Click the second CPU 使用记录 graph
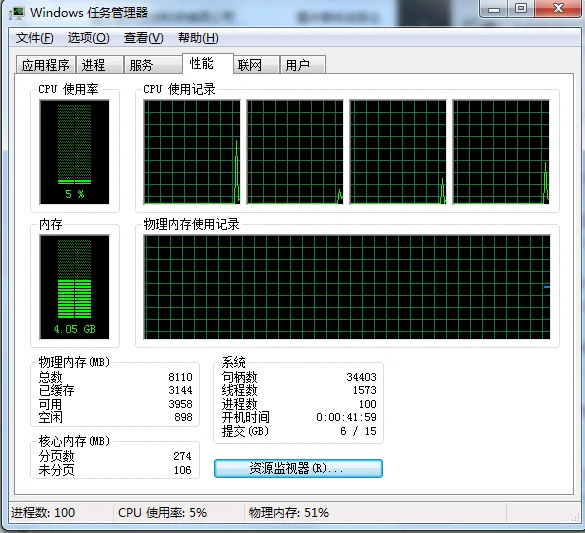This screenshot has width=585, height=533. [295, 152]
